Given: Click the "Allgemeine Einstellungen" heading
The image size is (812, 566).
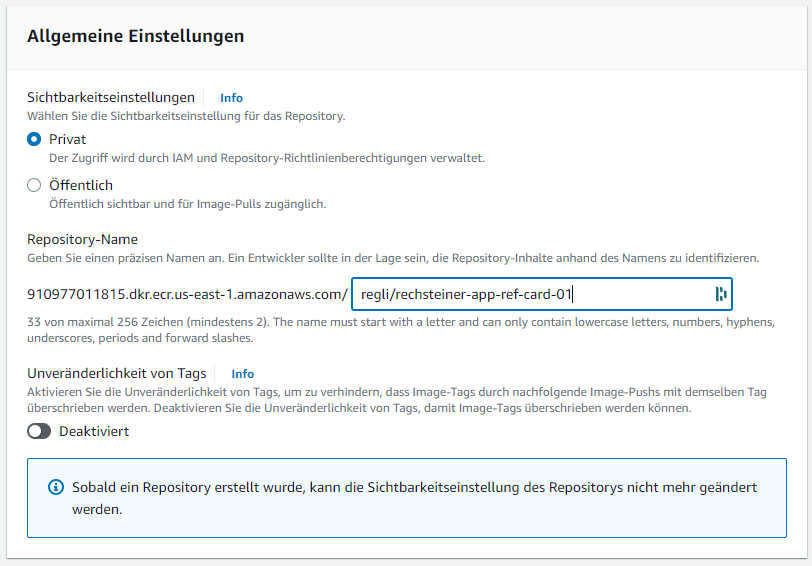Looking at the screenshot, I should tap(136, 36).
